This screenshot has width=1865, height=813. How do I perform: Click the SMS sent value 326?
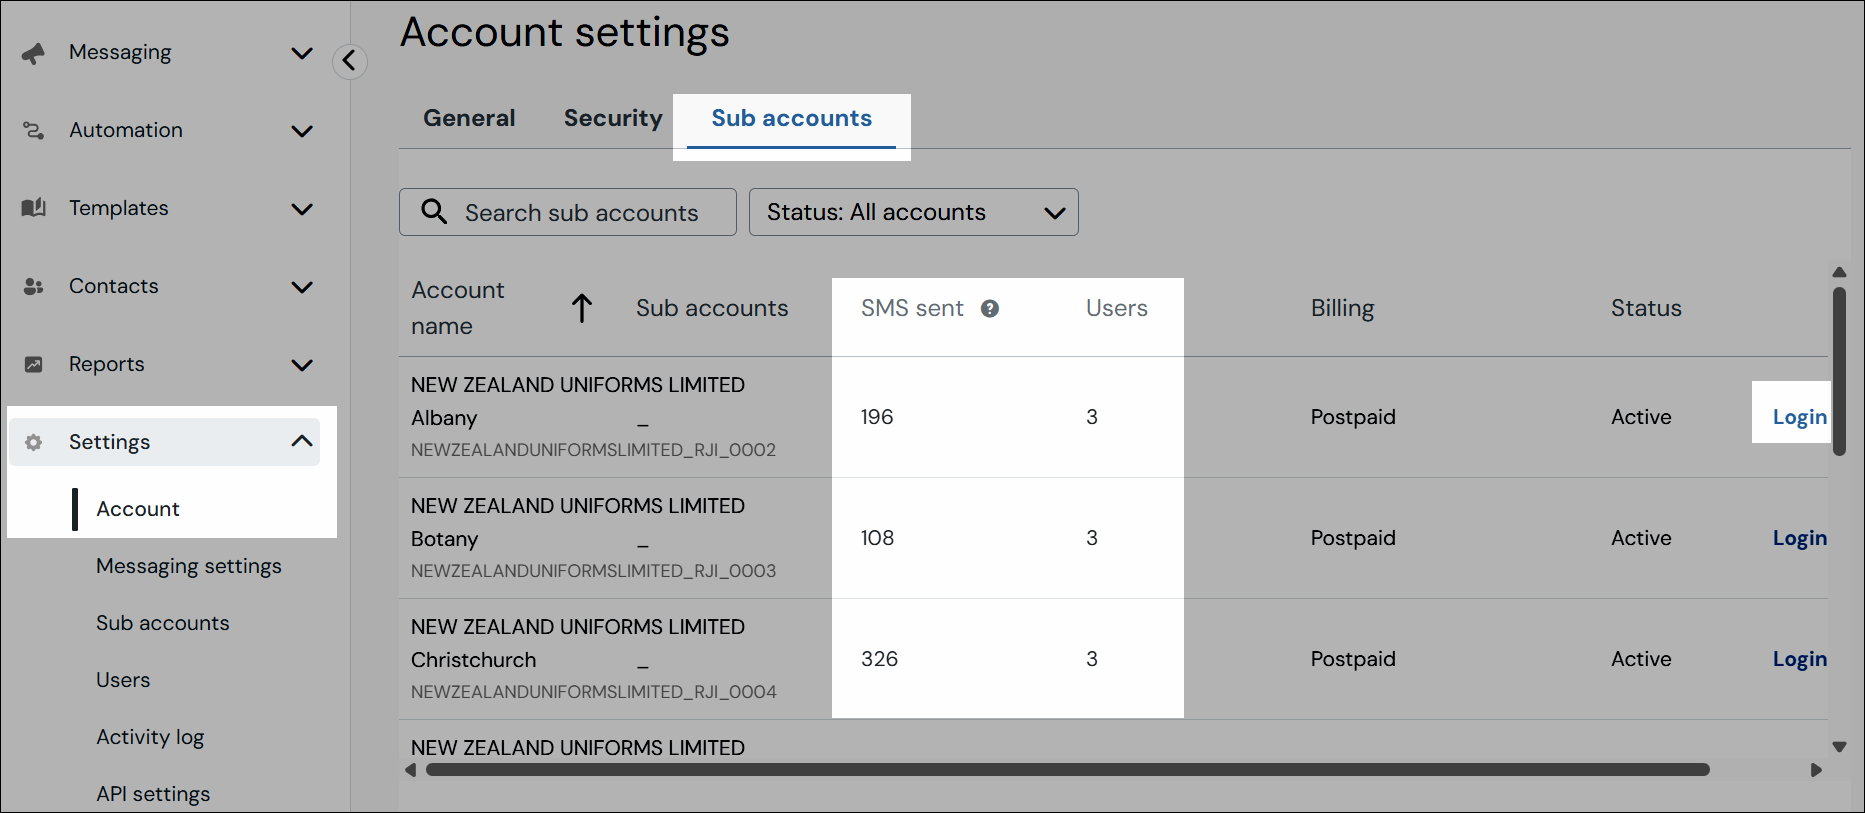[x=879, y=659]
